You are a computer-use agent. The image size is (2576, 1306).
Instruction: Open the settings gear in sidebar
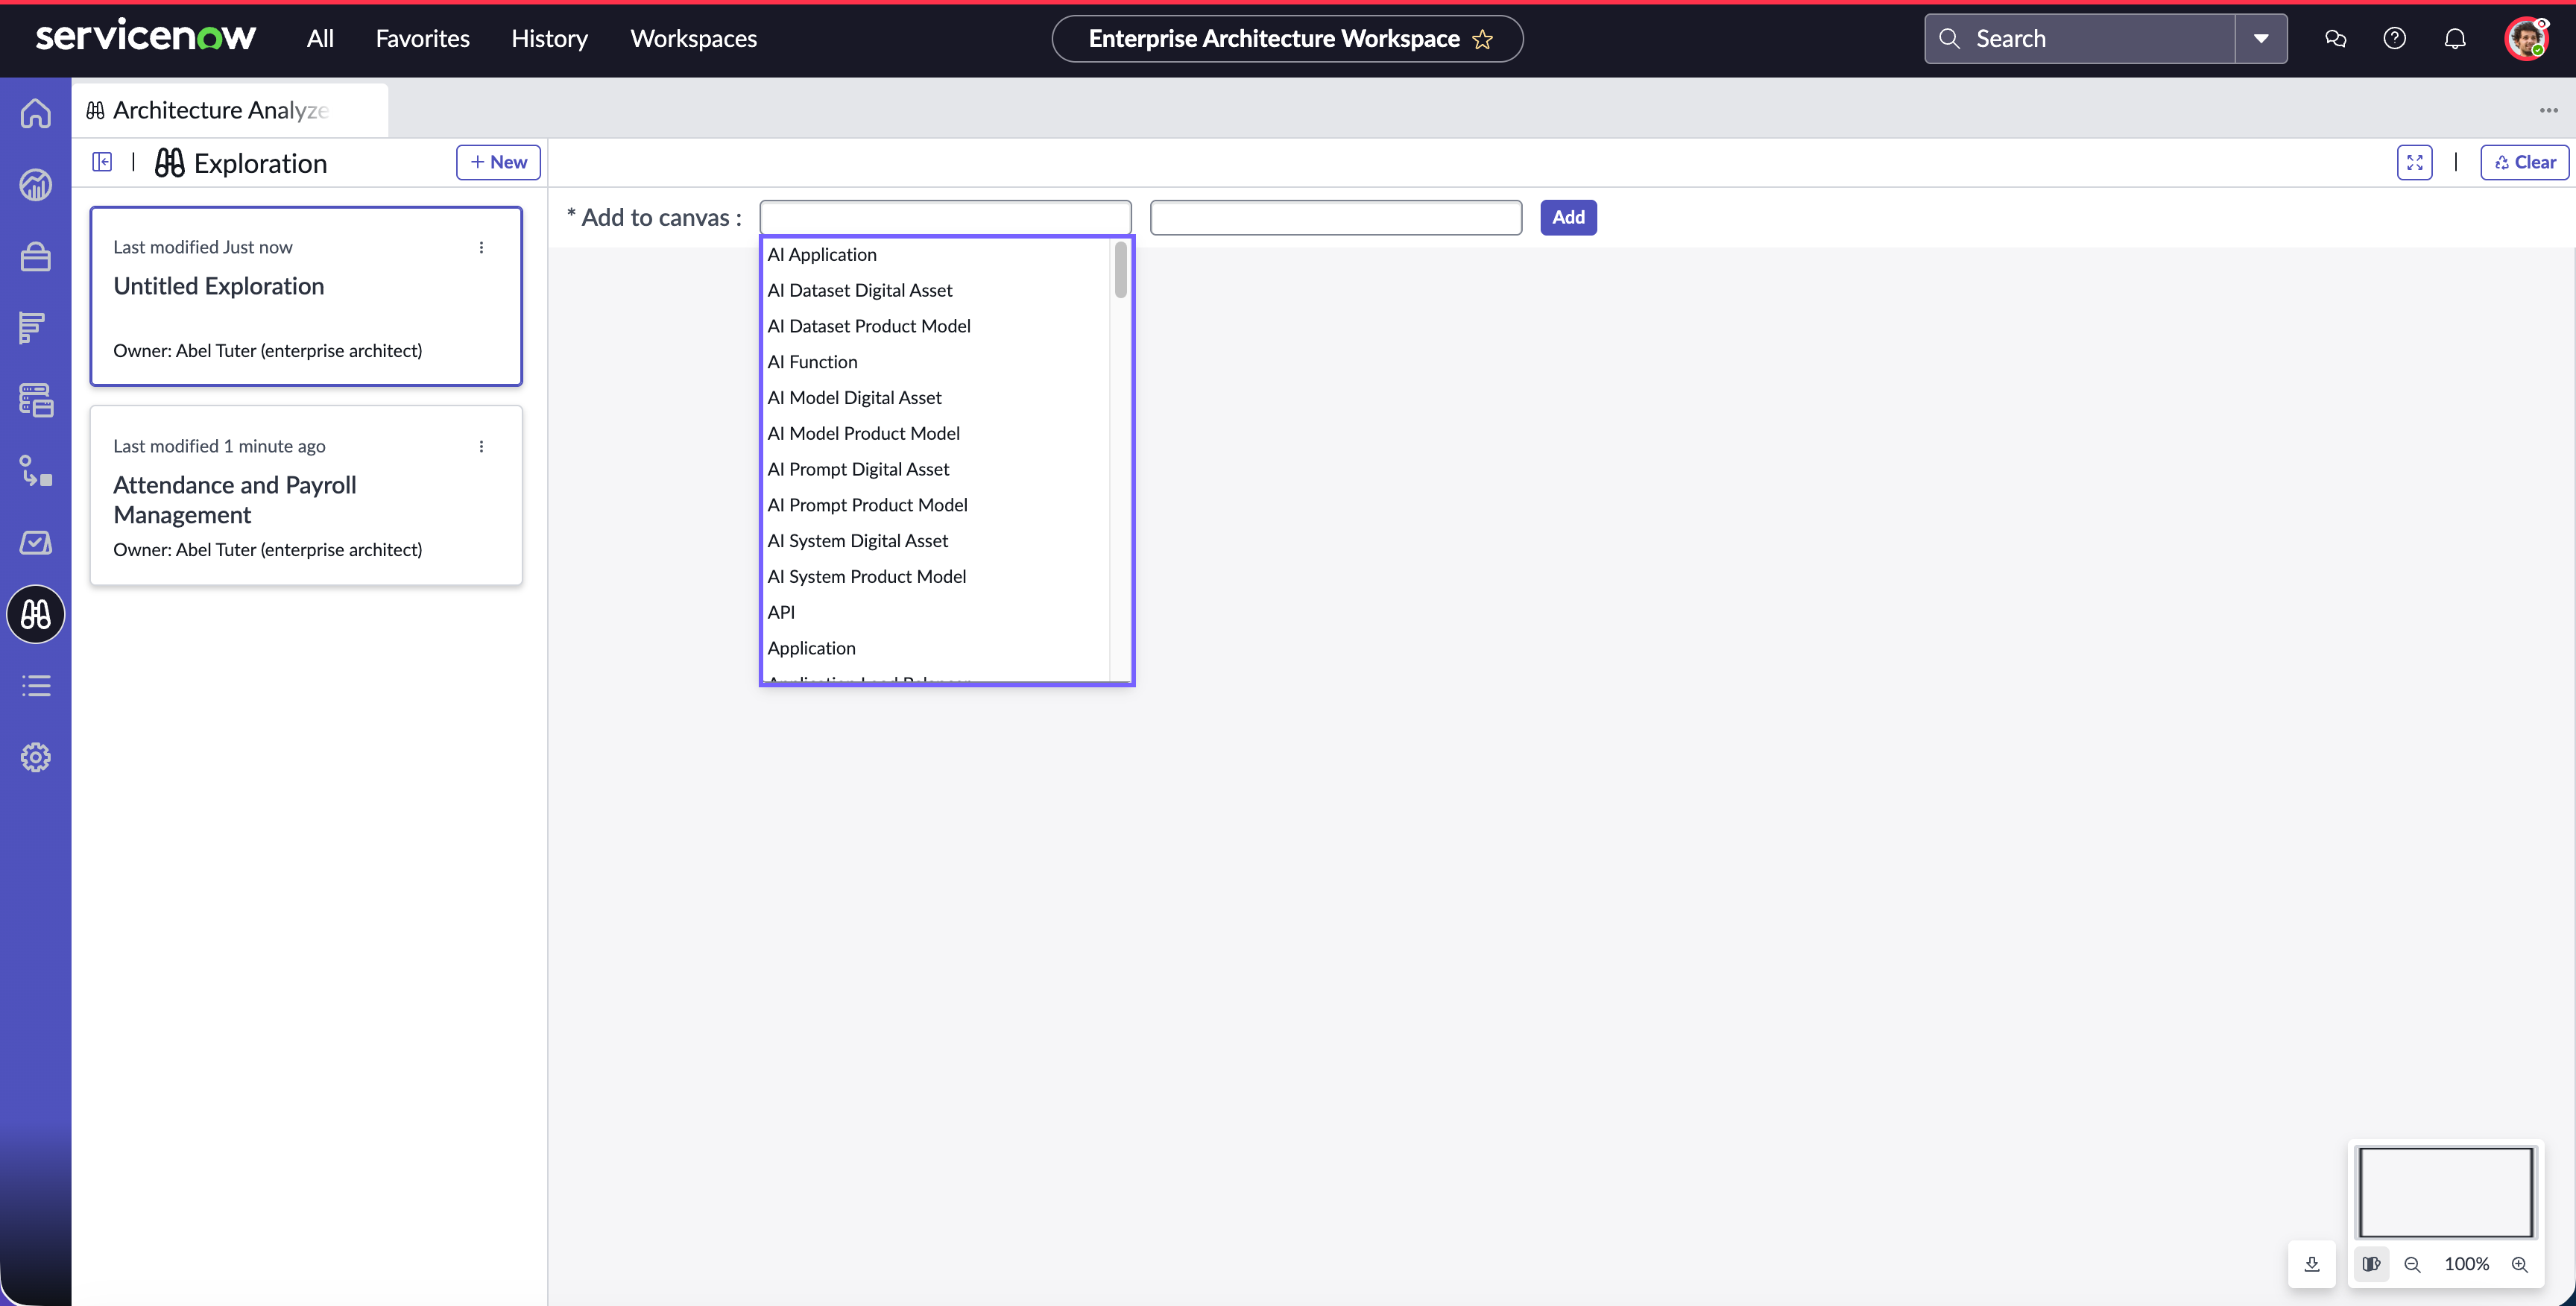click(36, 757)
